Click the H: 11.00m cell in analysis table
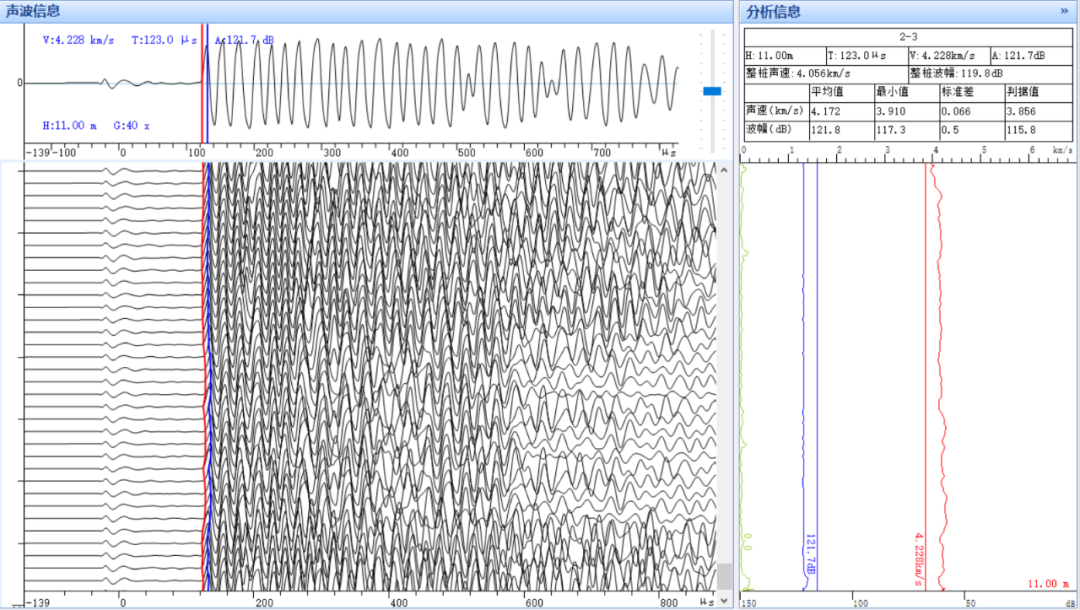The image size is (1080, 610). pyautogui.click(x=785, y=56)
